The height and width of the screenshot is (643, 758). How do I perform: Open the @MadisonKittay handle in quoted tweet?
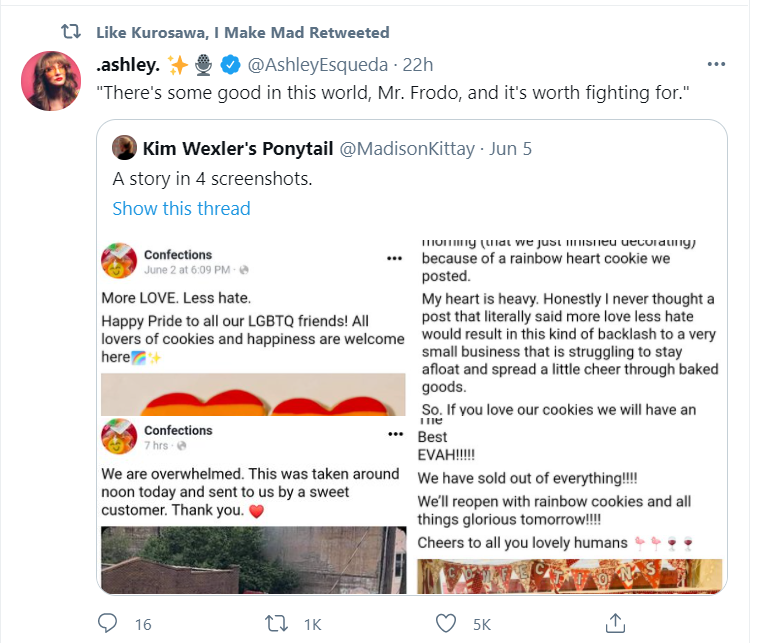tap(407, 149)
